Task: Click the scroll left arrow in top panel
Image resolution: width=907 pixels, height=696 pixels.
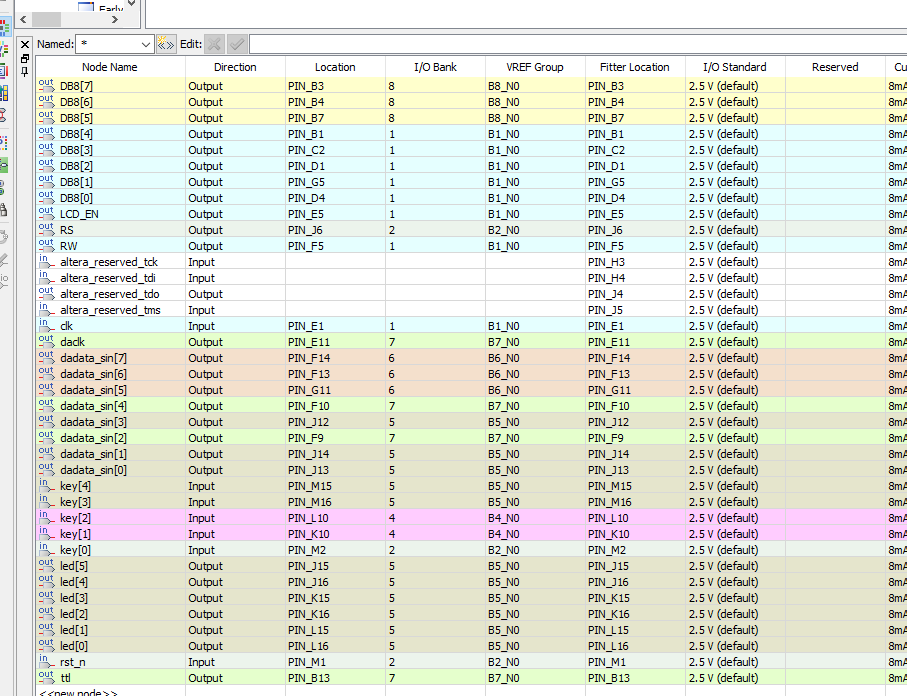Action: pos(23,19)
